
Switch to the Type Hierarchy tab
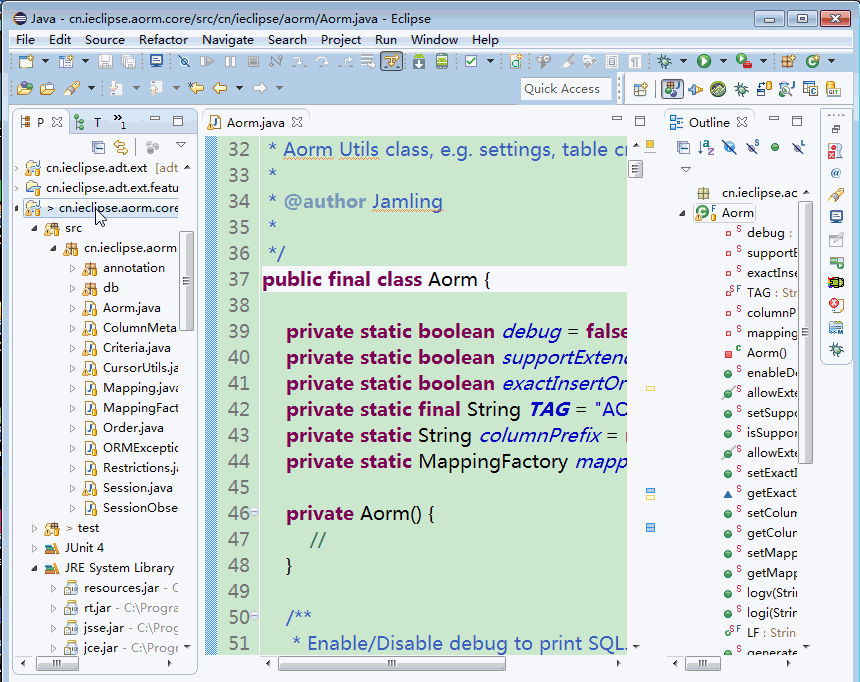[89, 122]
